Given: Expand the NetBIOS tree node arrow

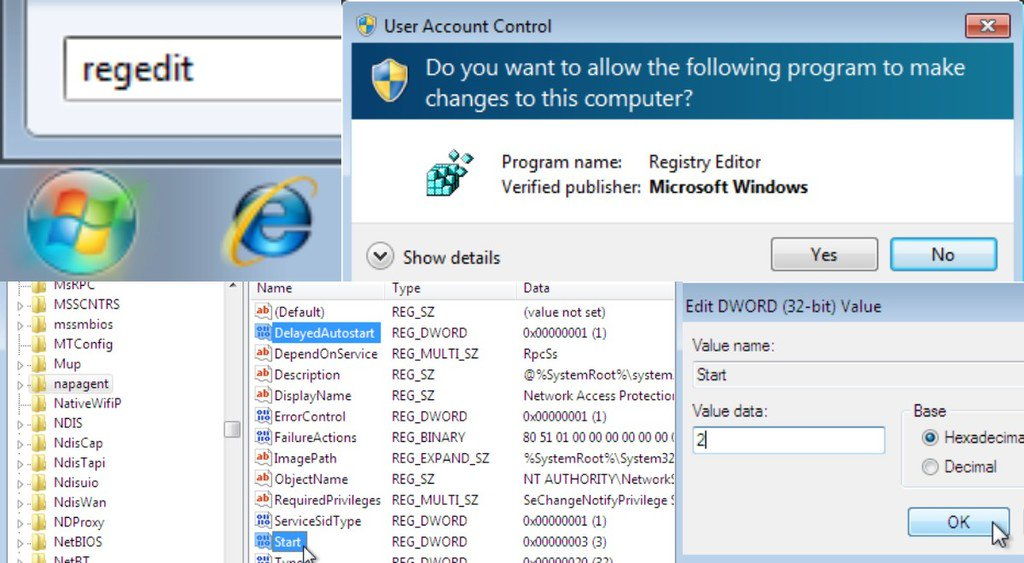Looking at the screenshot, I should click(x=20, y=542).
